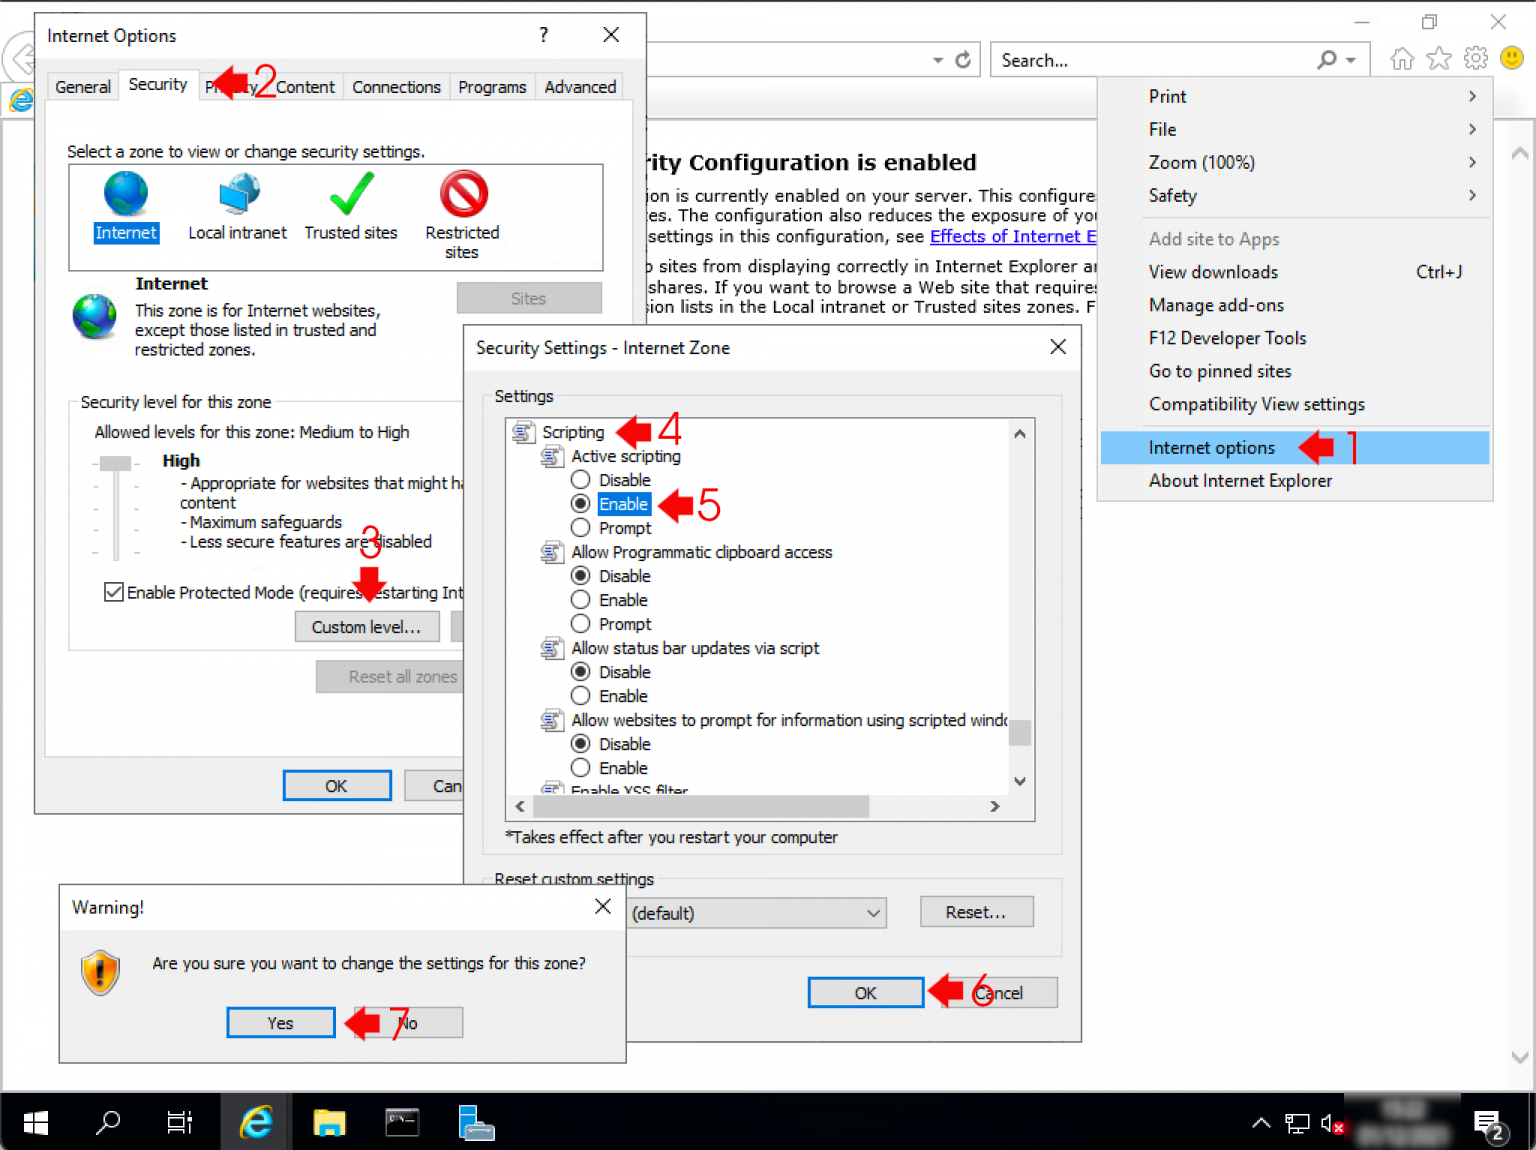Switch to the Advanced tab

(x=579, y=87)
